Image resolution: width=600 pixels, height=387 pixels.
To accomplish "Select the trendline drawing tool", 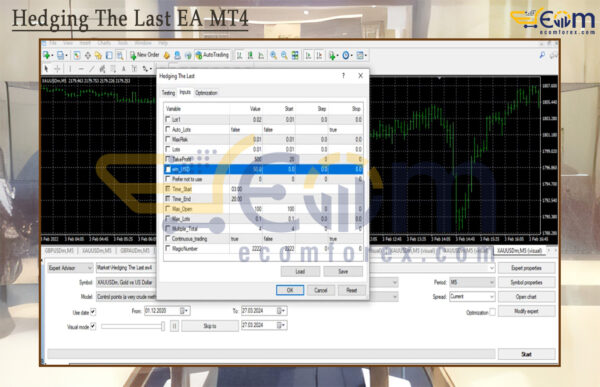I will coord(91,69).
